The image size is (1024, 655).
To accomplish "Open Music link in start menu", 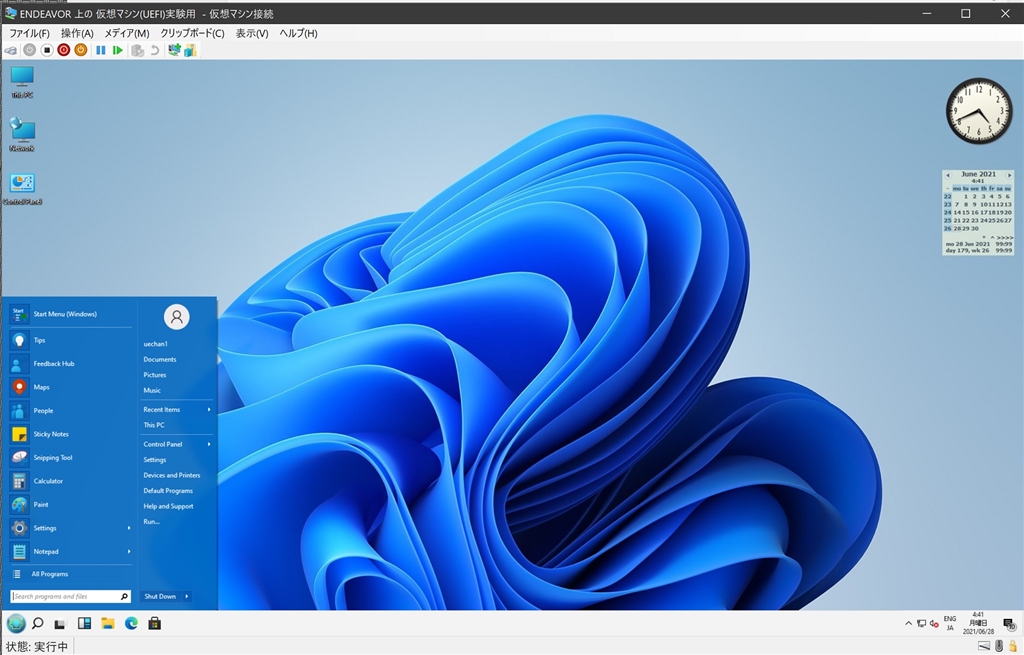I will [152, 391].
